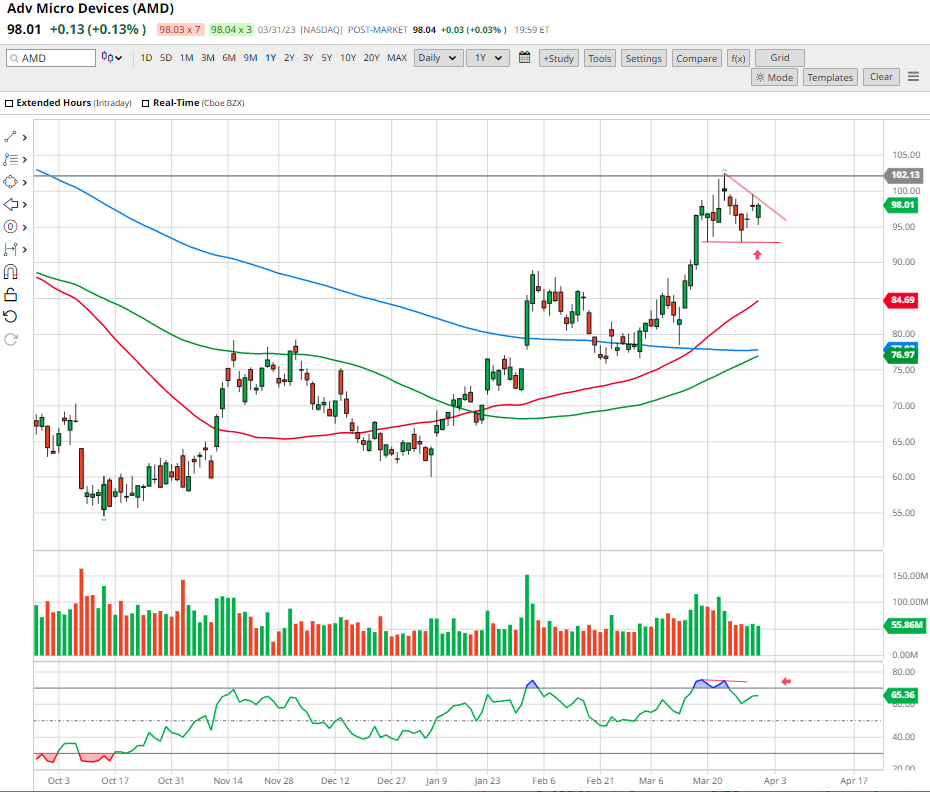Open the list annotation tool icon
930x792 pixels.
10,160
